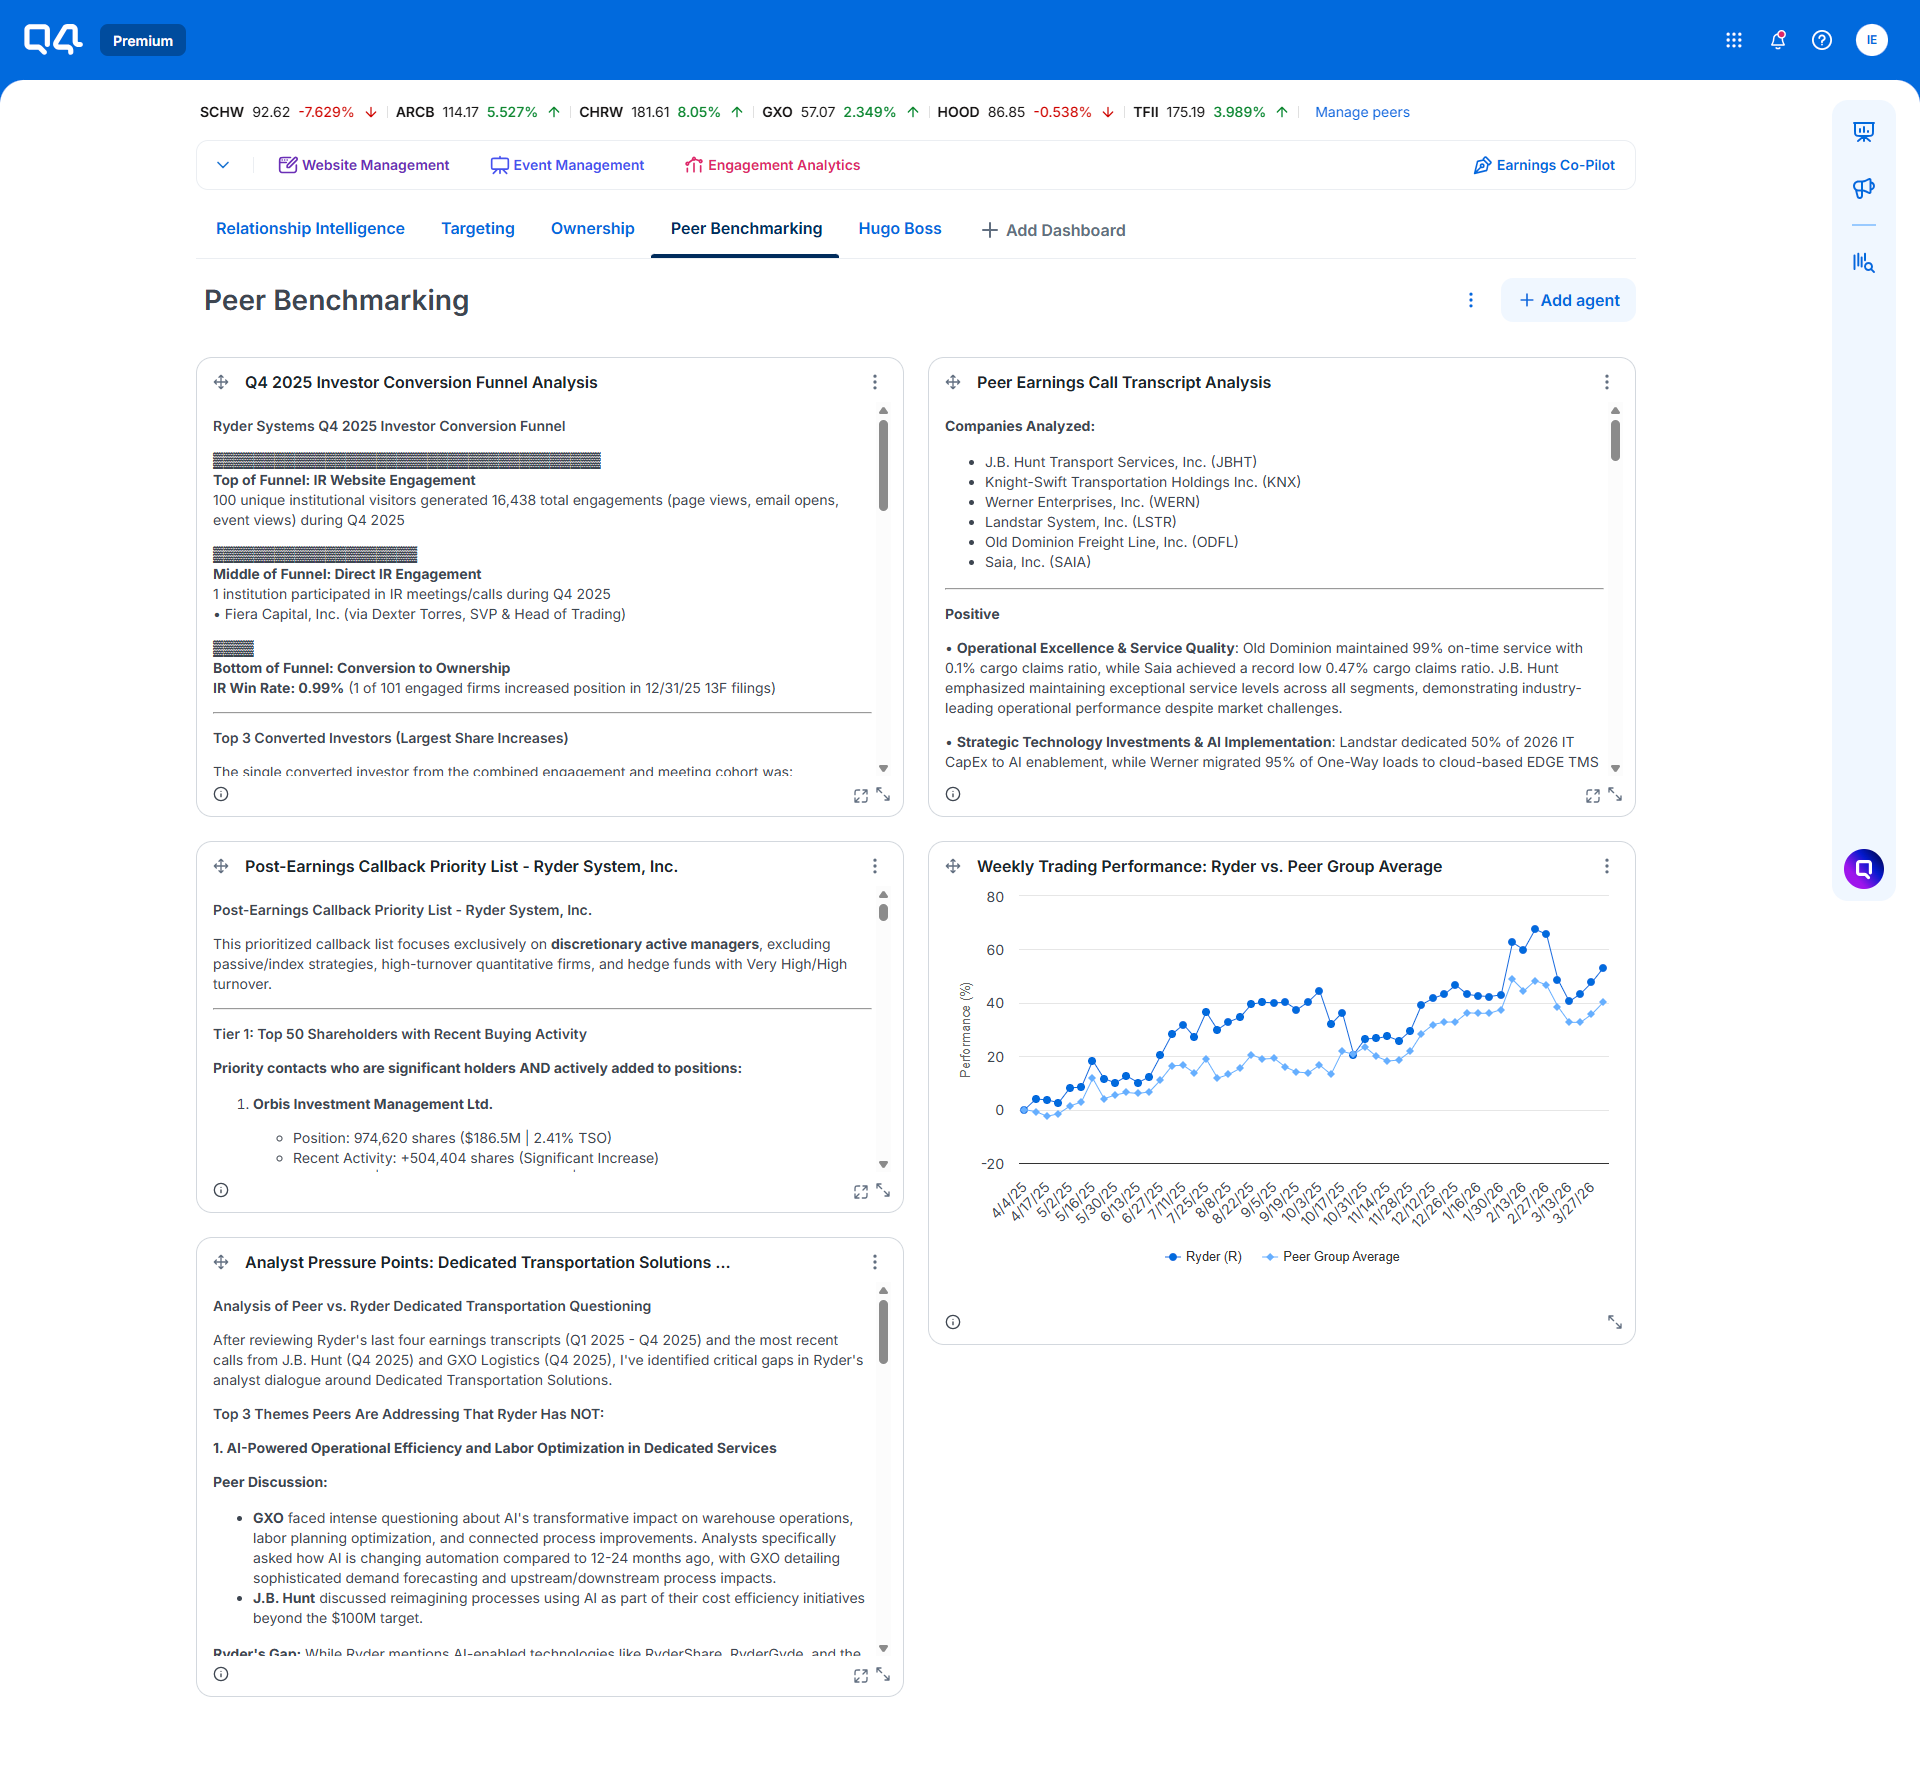1920x1777 pixels.
Task: Toggle Ryder (R) series in chart legend
Action: pos(1204,1257)
